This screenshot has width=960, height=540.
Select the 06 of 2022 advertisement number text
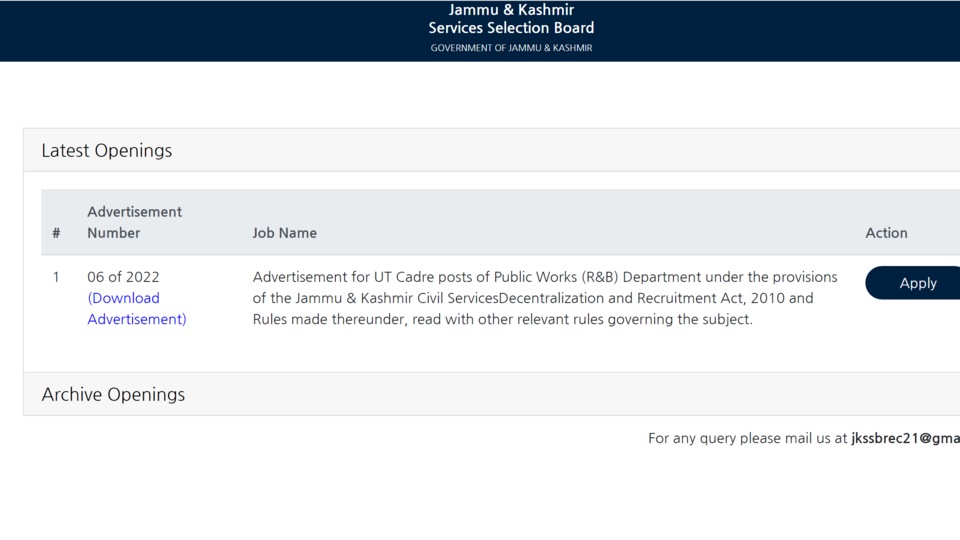click(x=123, y=277)
